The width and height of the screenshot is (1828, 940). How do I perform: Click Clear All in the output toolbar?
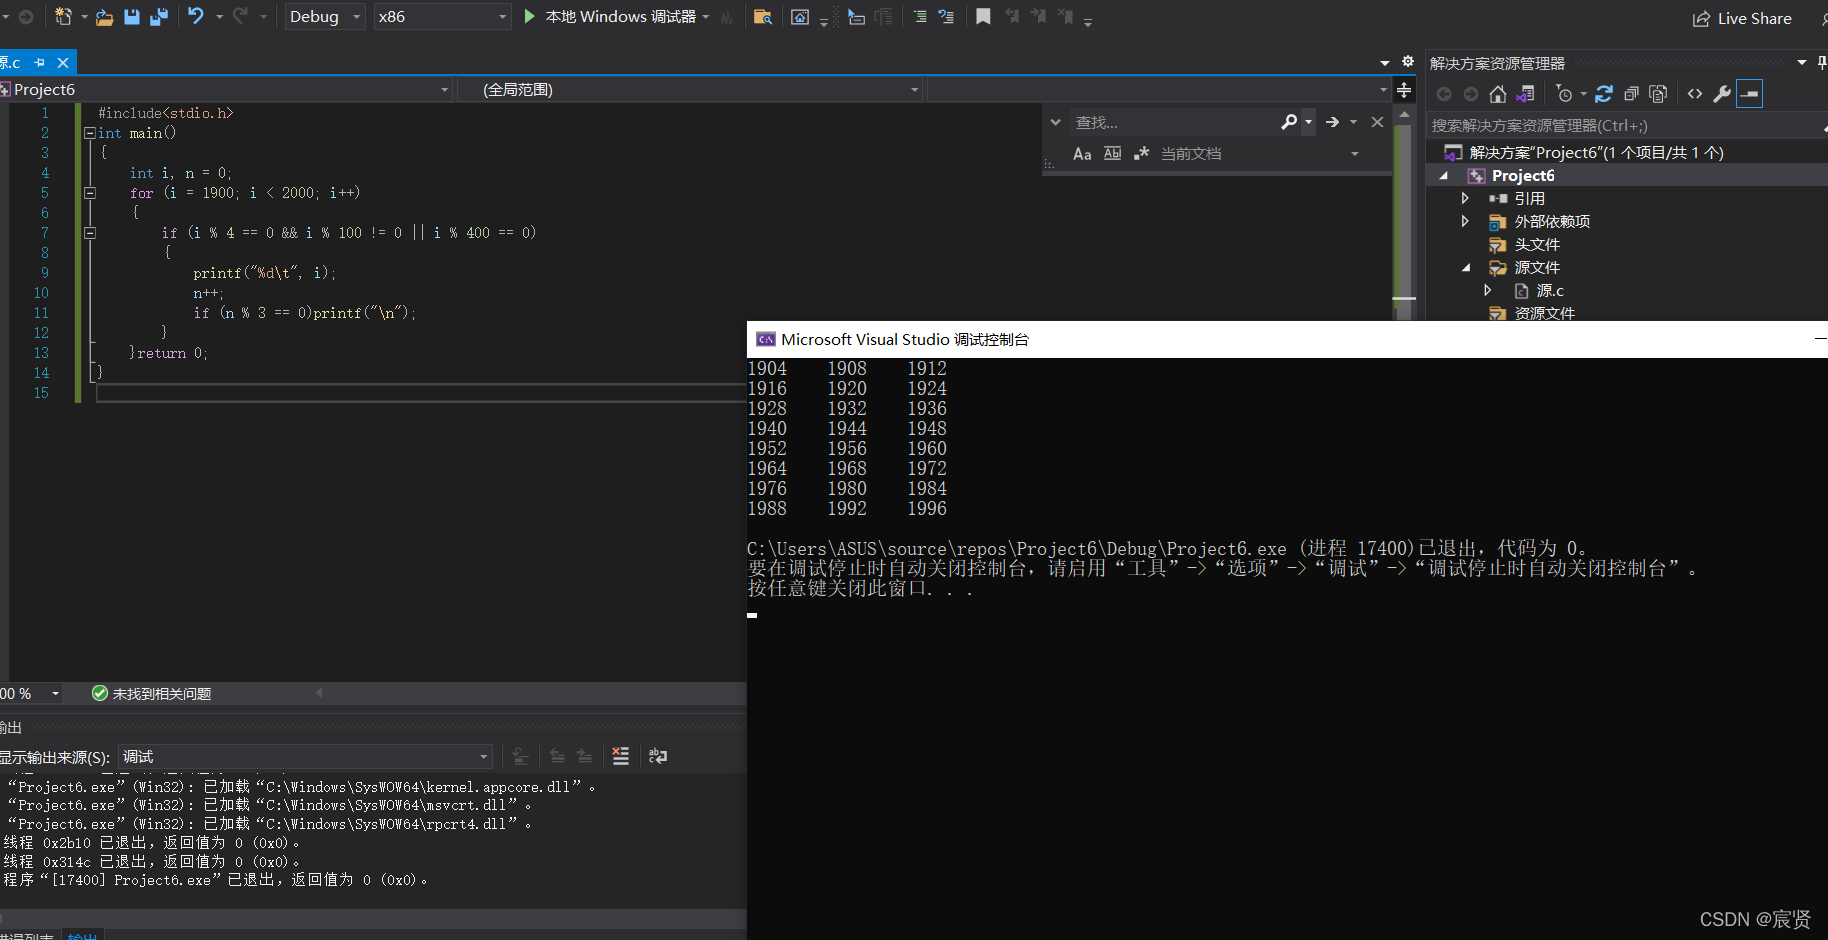coord(620,756)
